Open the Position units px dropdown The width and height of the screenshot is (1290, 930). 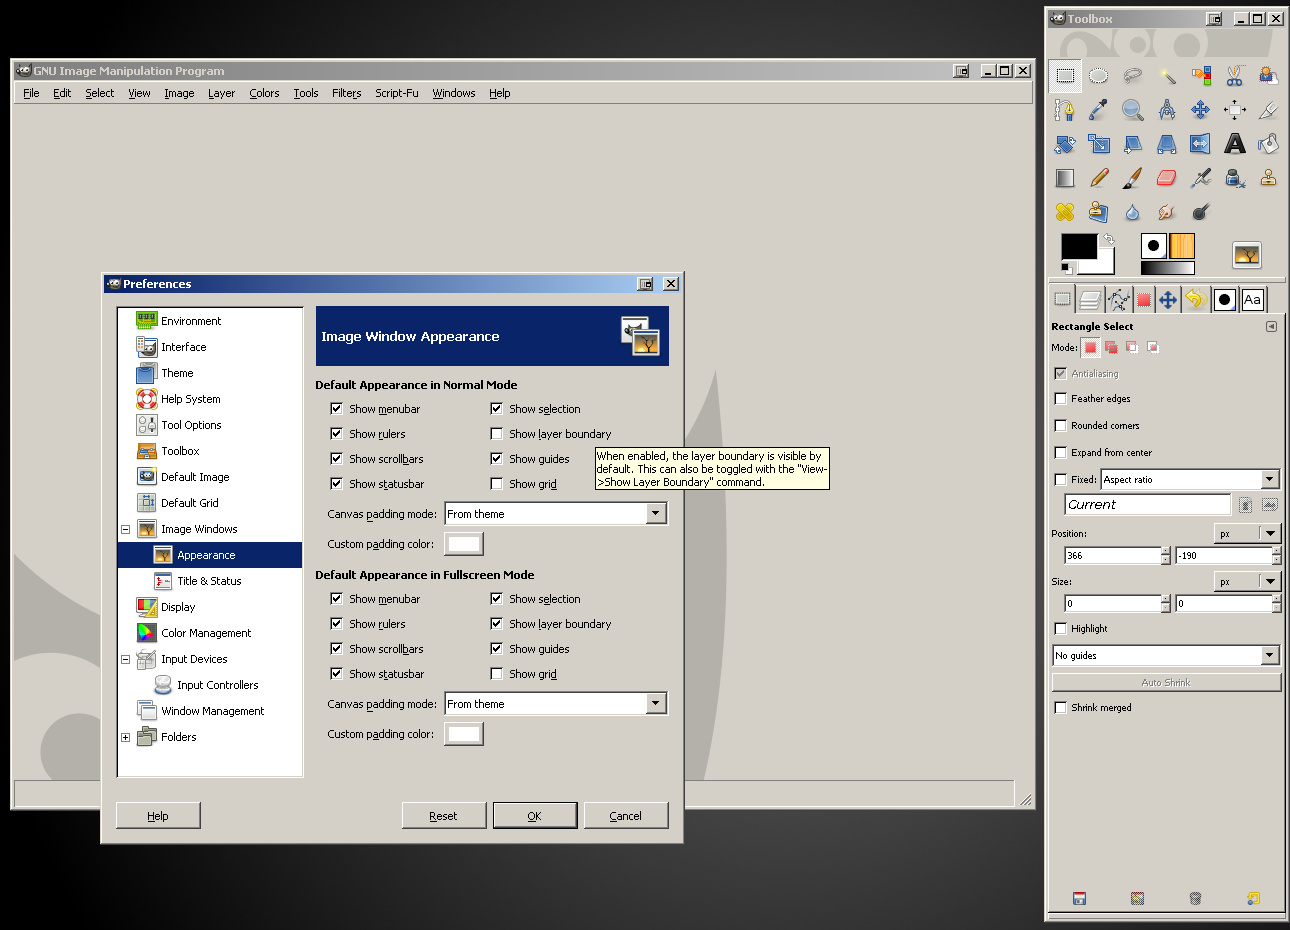(x=1247, y=534)
